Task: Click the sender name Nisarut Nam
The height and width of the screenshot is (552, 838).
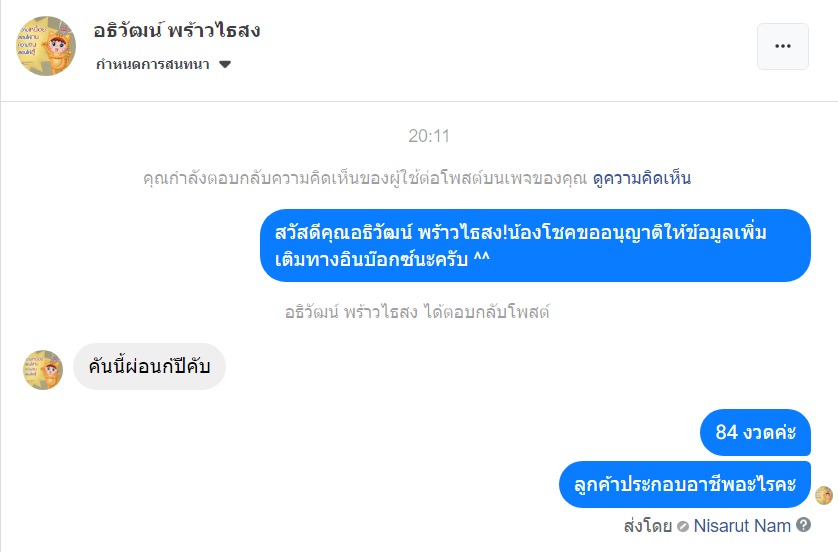Action: [742, 525]
